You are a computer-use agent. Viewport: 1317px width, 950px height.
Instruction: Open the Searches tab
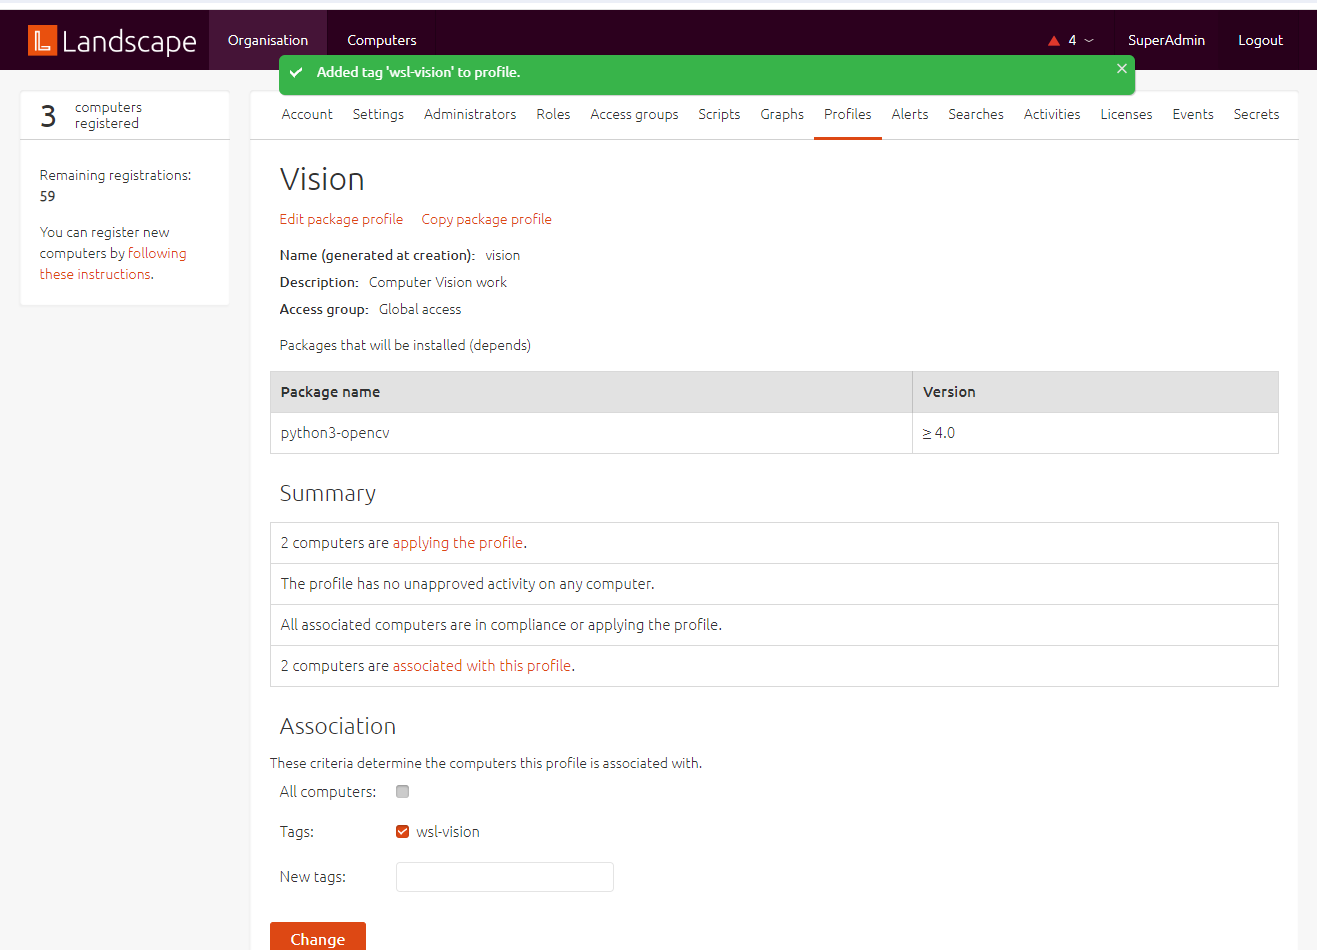click(976, 114)
